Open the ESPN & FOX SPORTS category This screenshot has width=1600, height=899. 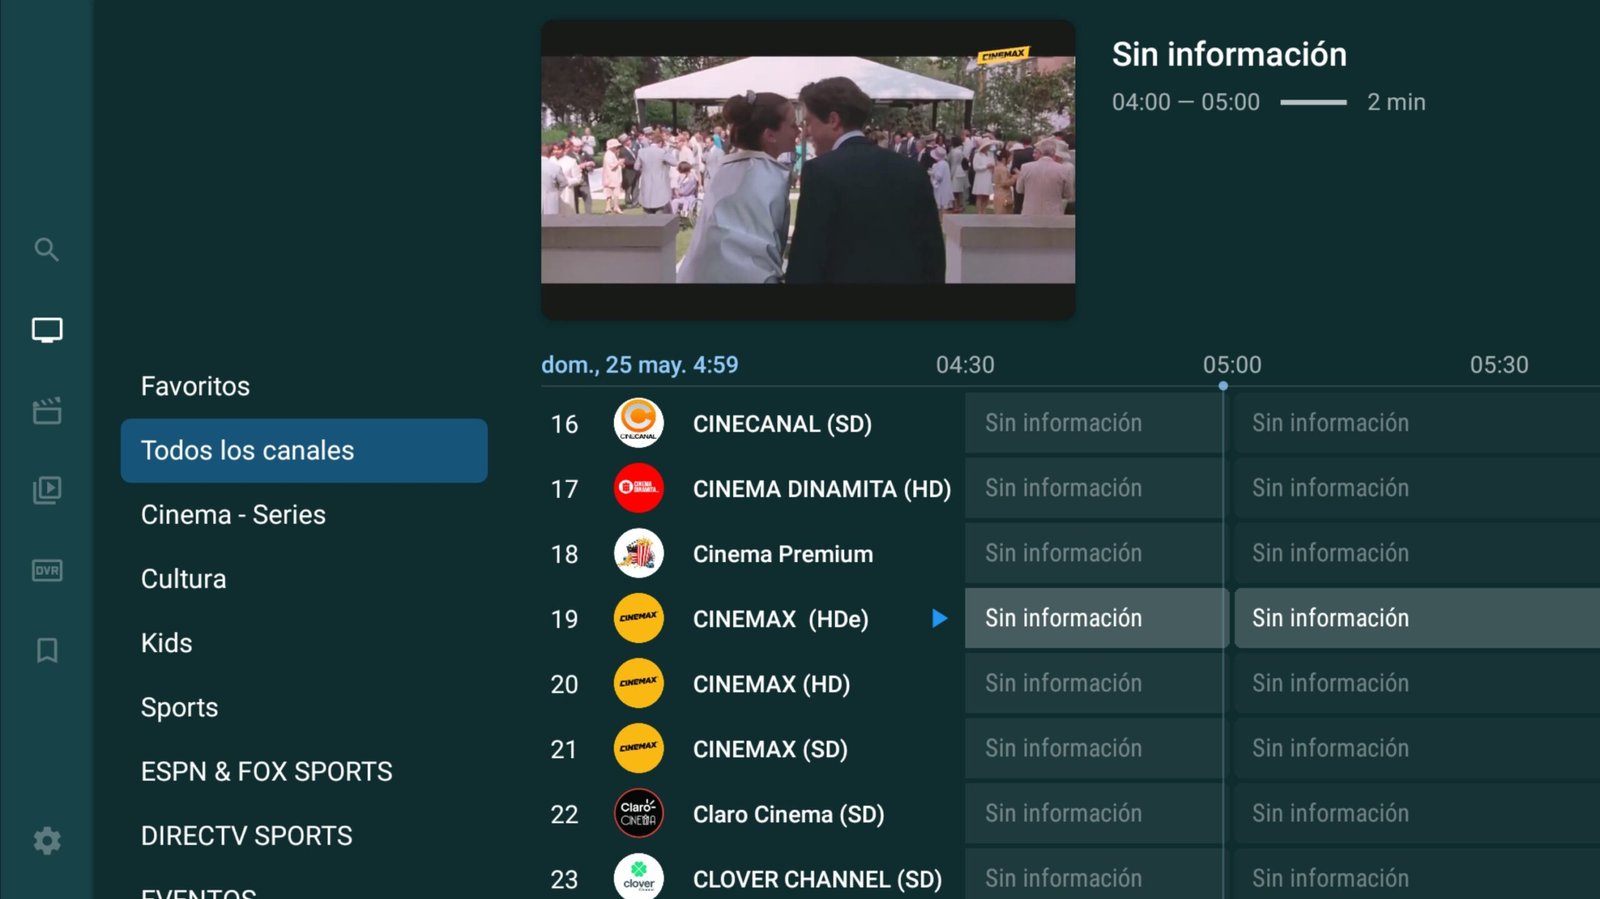(266, 772)
